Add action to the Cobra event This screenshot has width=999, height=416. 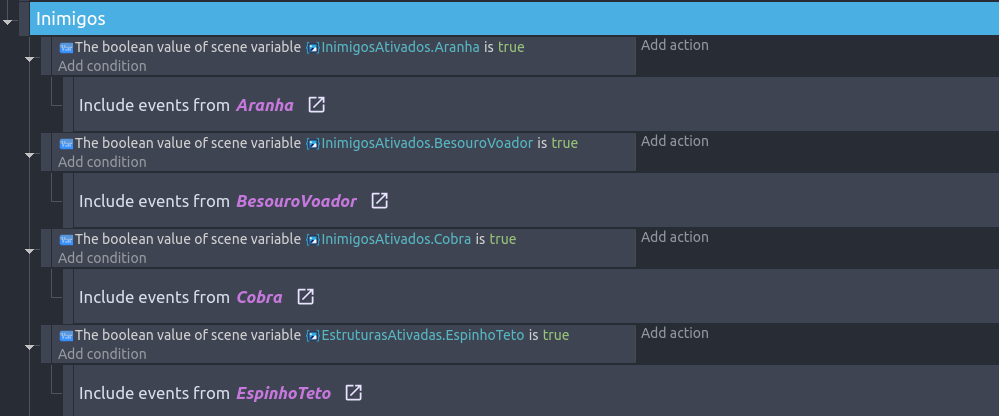click(x=674, y=237)
